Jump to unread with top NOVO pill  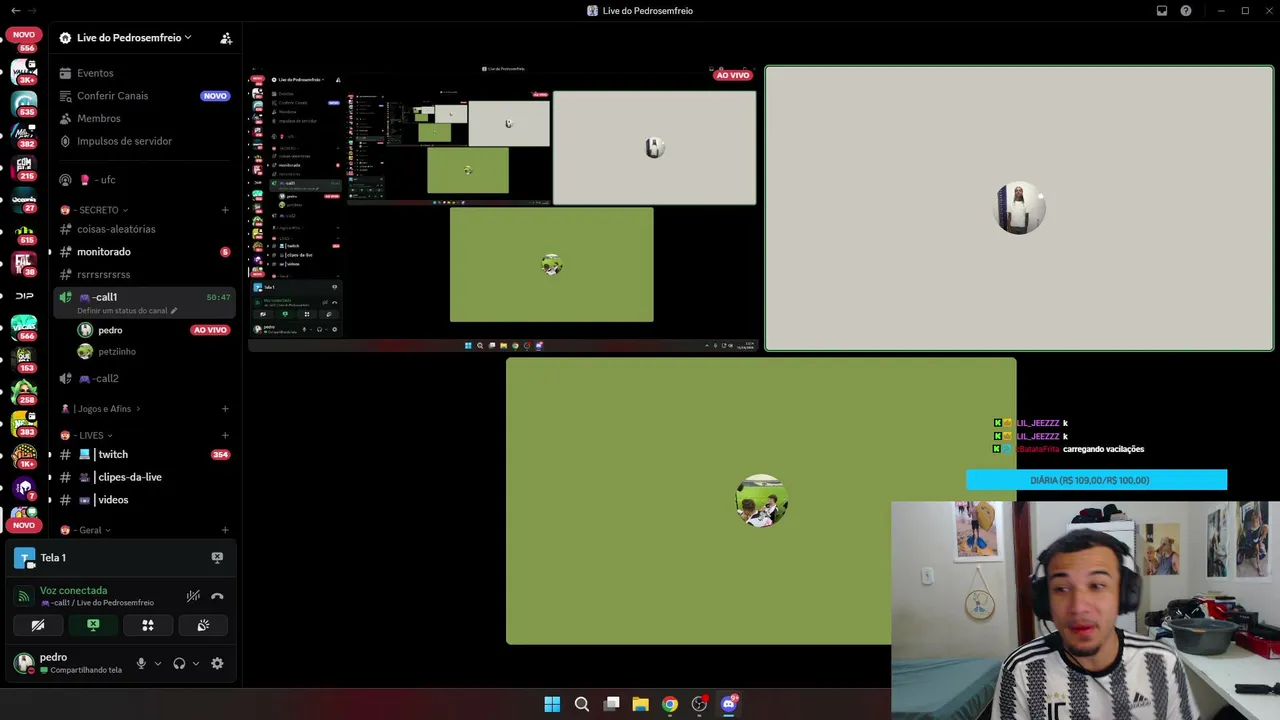pos(24,35)
